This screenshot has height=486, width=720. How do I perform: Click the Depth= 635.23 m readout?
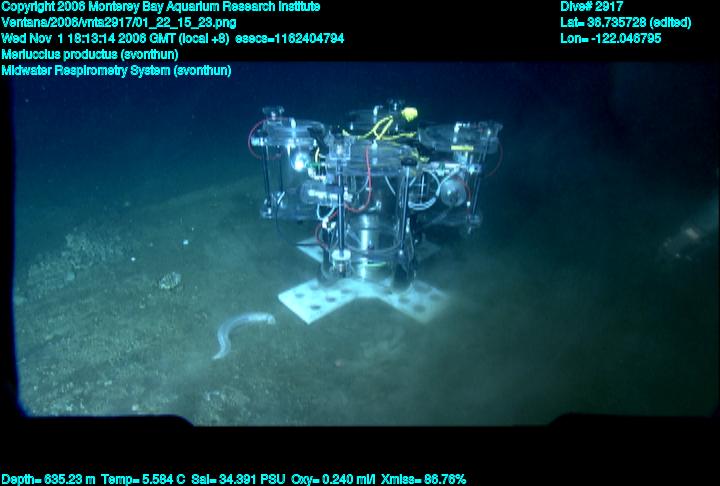tap(48, 480)
